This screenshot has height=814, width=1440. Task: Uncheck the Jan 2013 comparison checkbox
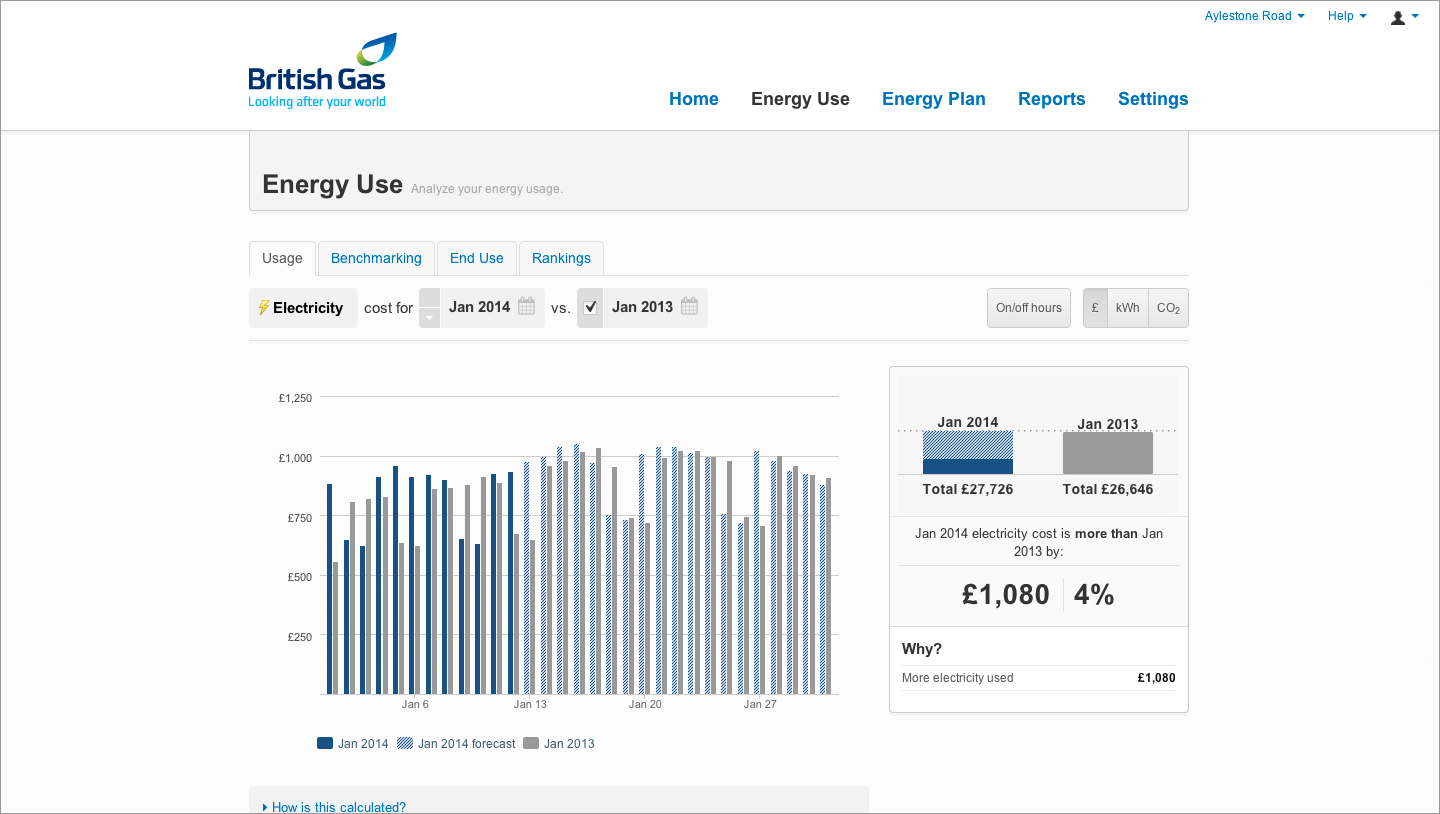pos(590,307)
